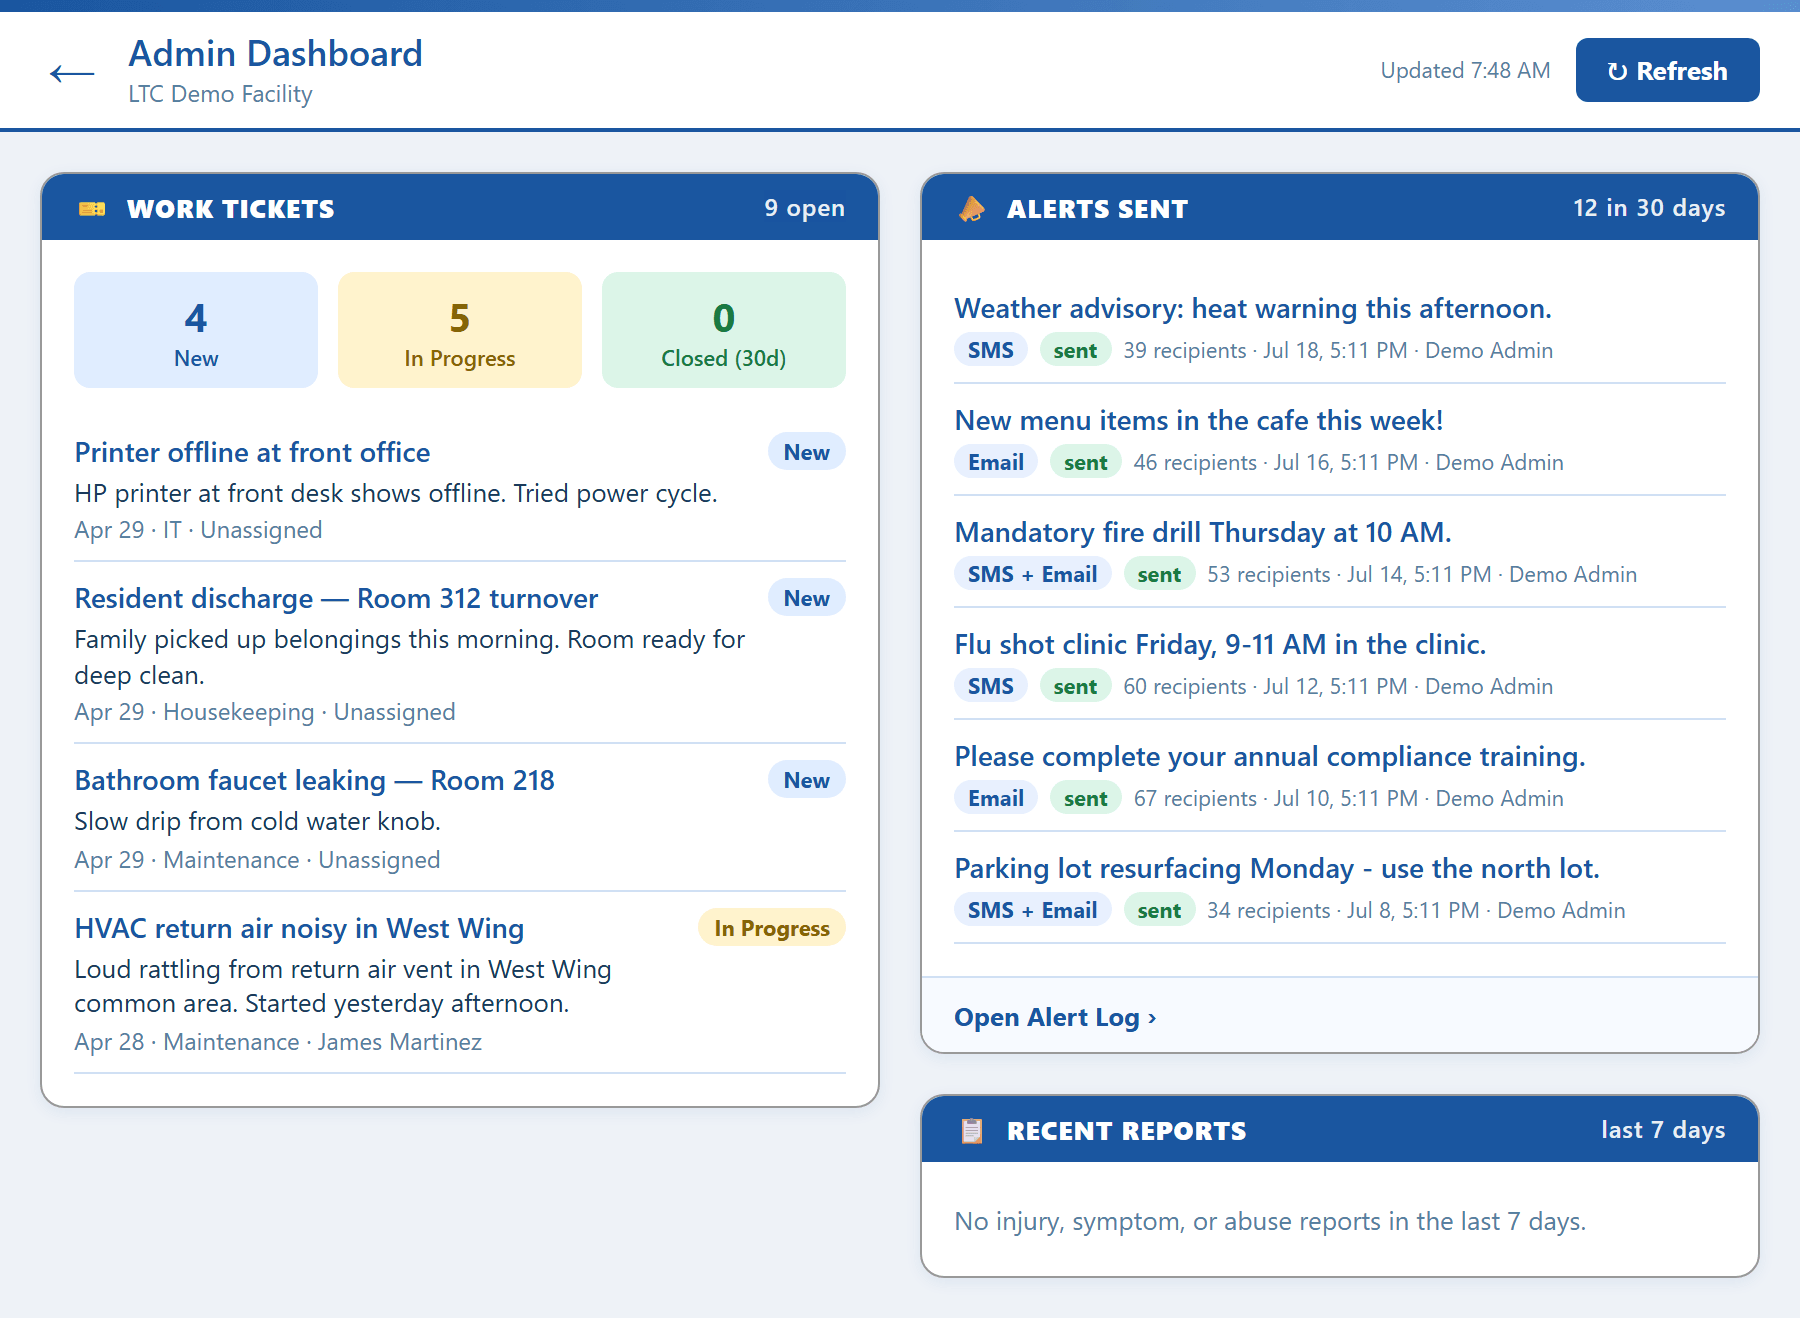Click 'No injury, symptom, or abuse reports' message
This screenshot has height=1318, width=1800.
(x=1270, y=1221)
